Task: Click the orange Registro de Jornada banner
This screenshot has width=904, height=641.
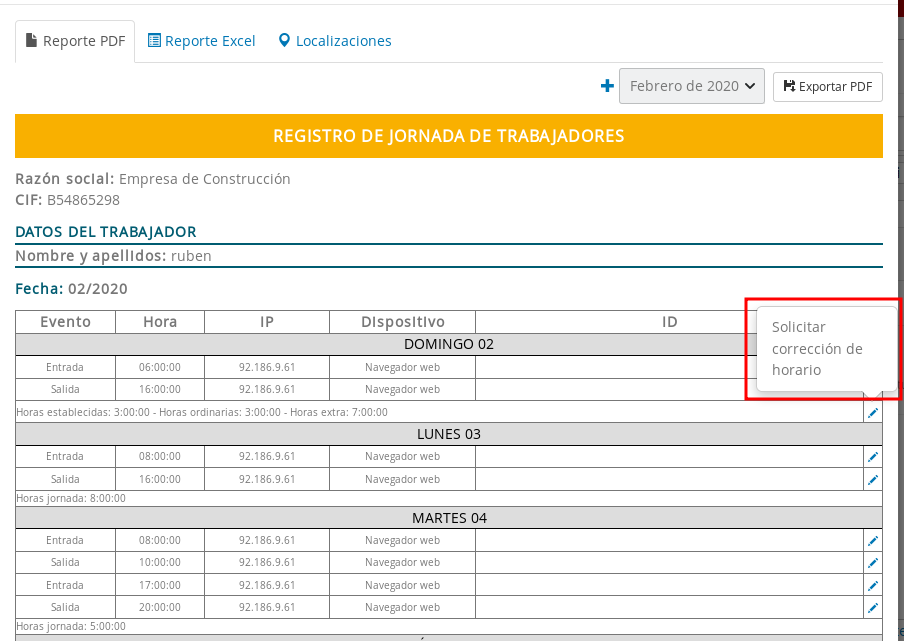Action: [x=449, y=136]
